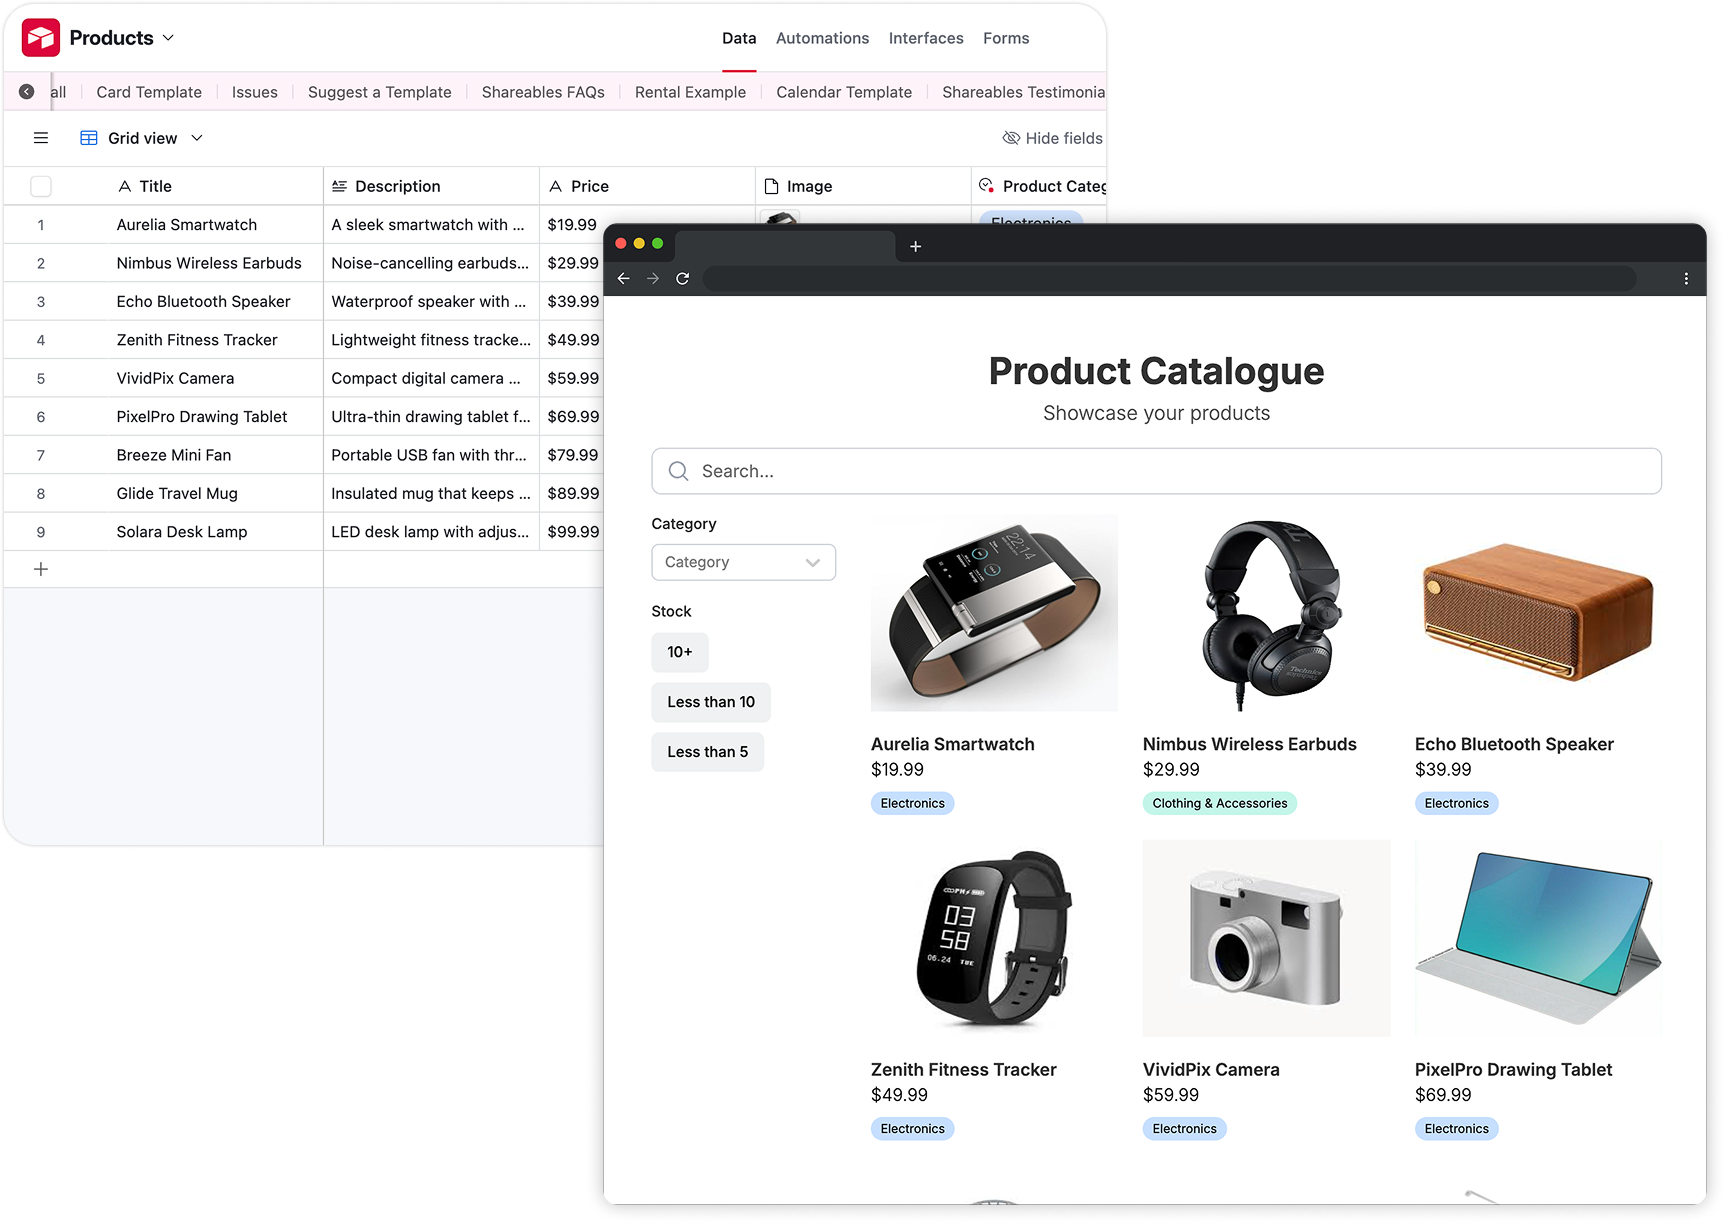The image size is (1727, 1225).
Task: Click the browser reload icon
Action: [683, 279]
